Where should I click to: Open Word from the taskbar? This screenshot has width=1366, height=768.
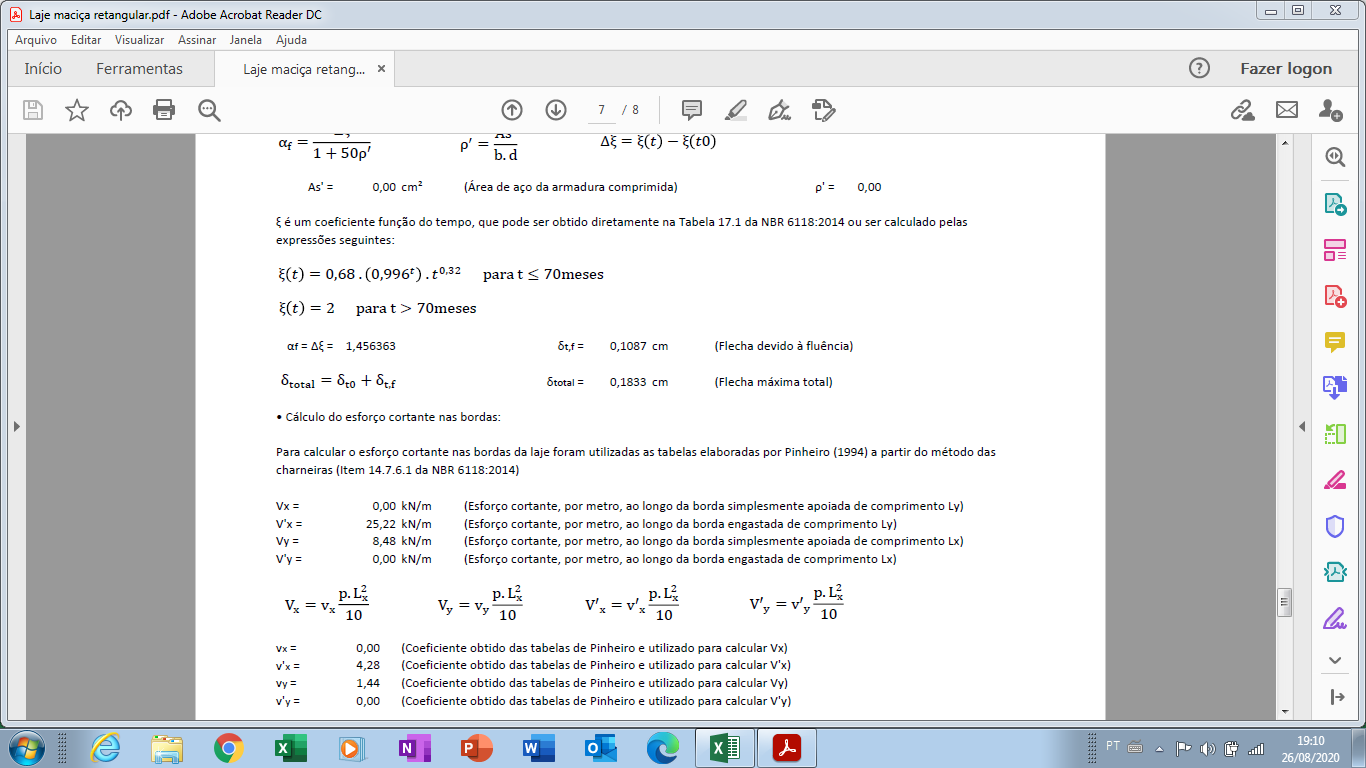tap(538, 748)
